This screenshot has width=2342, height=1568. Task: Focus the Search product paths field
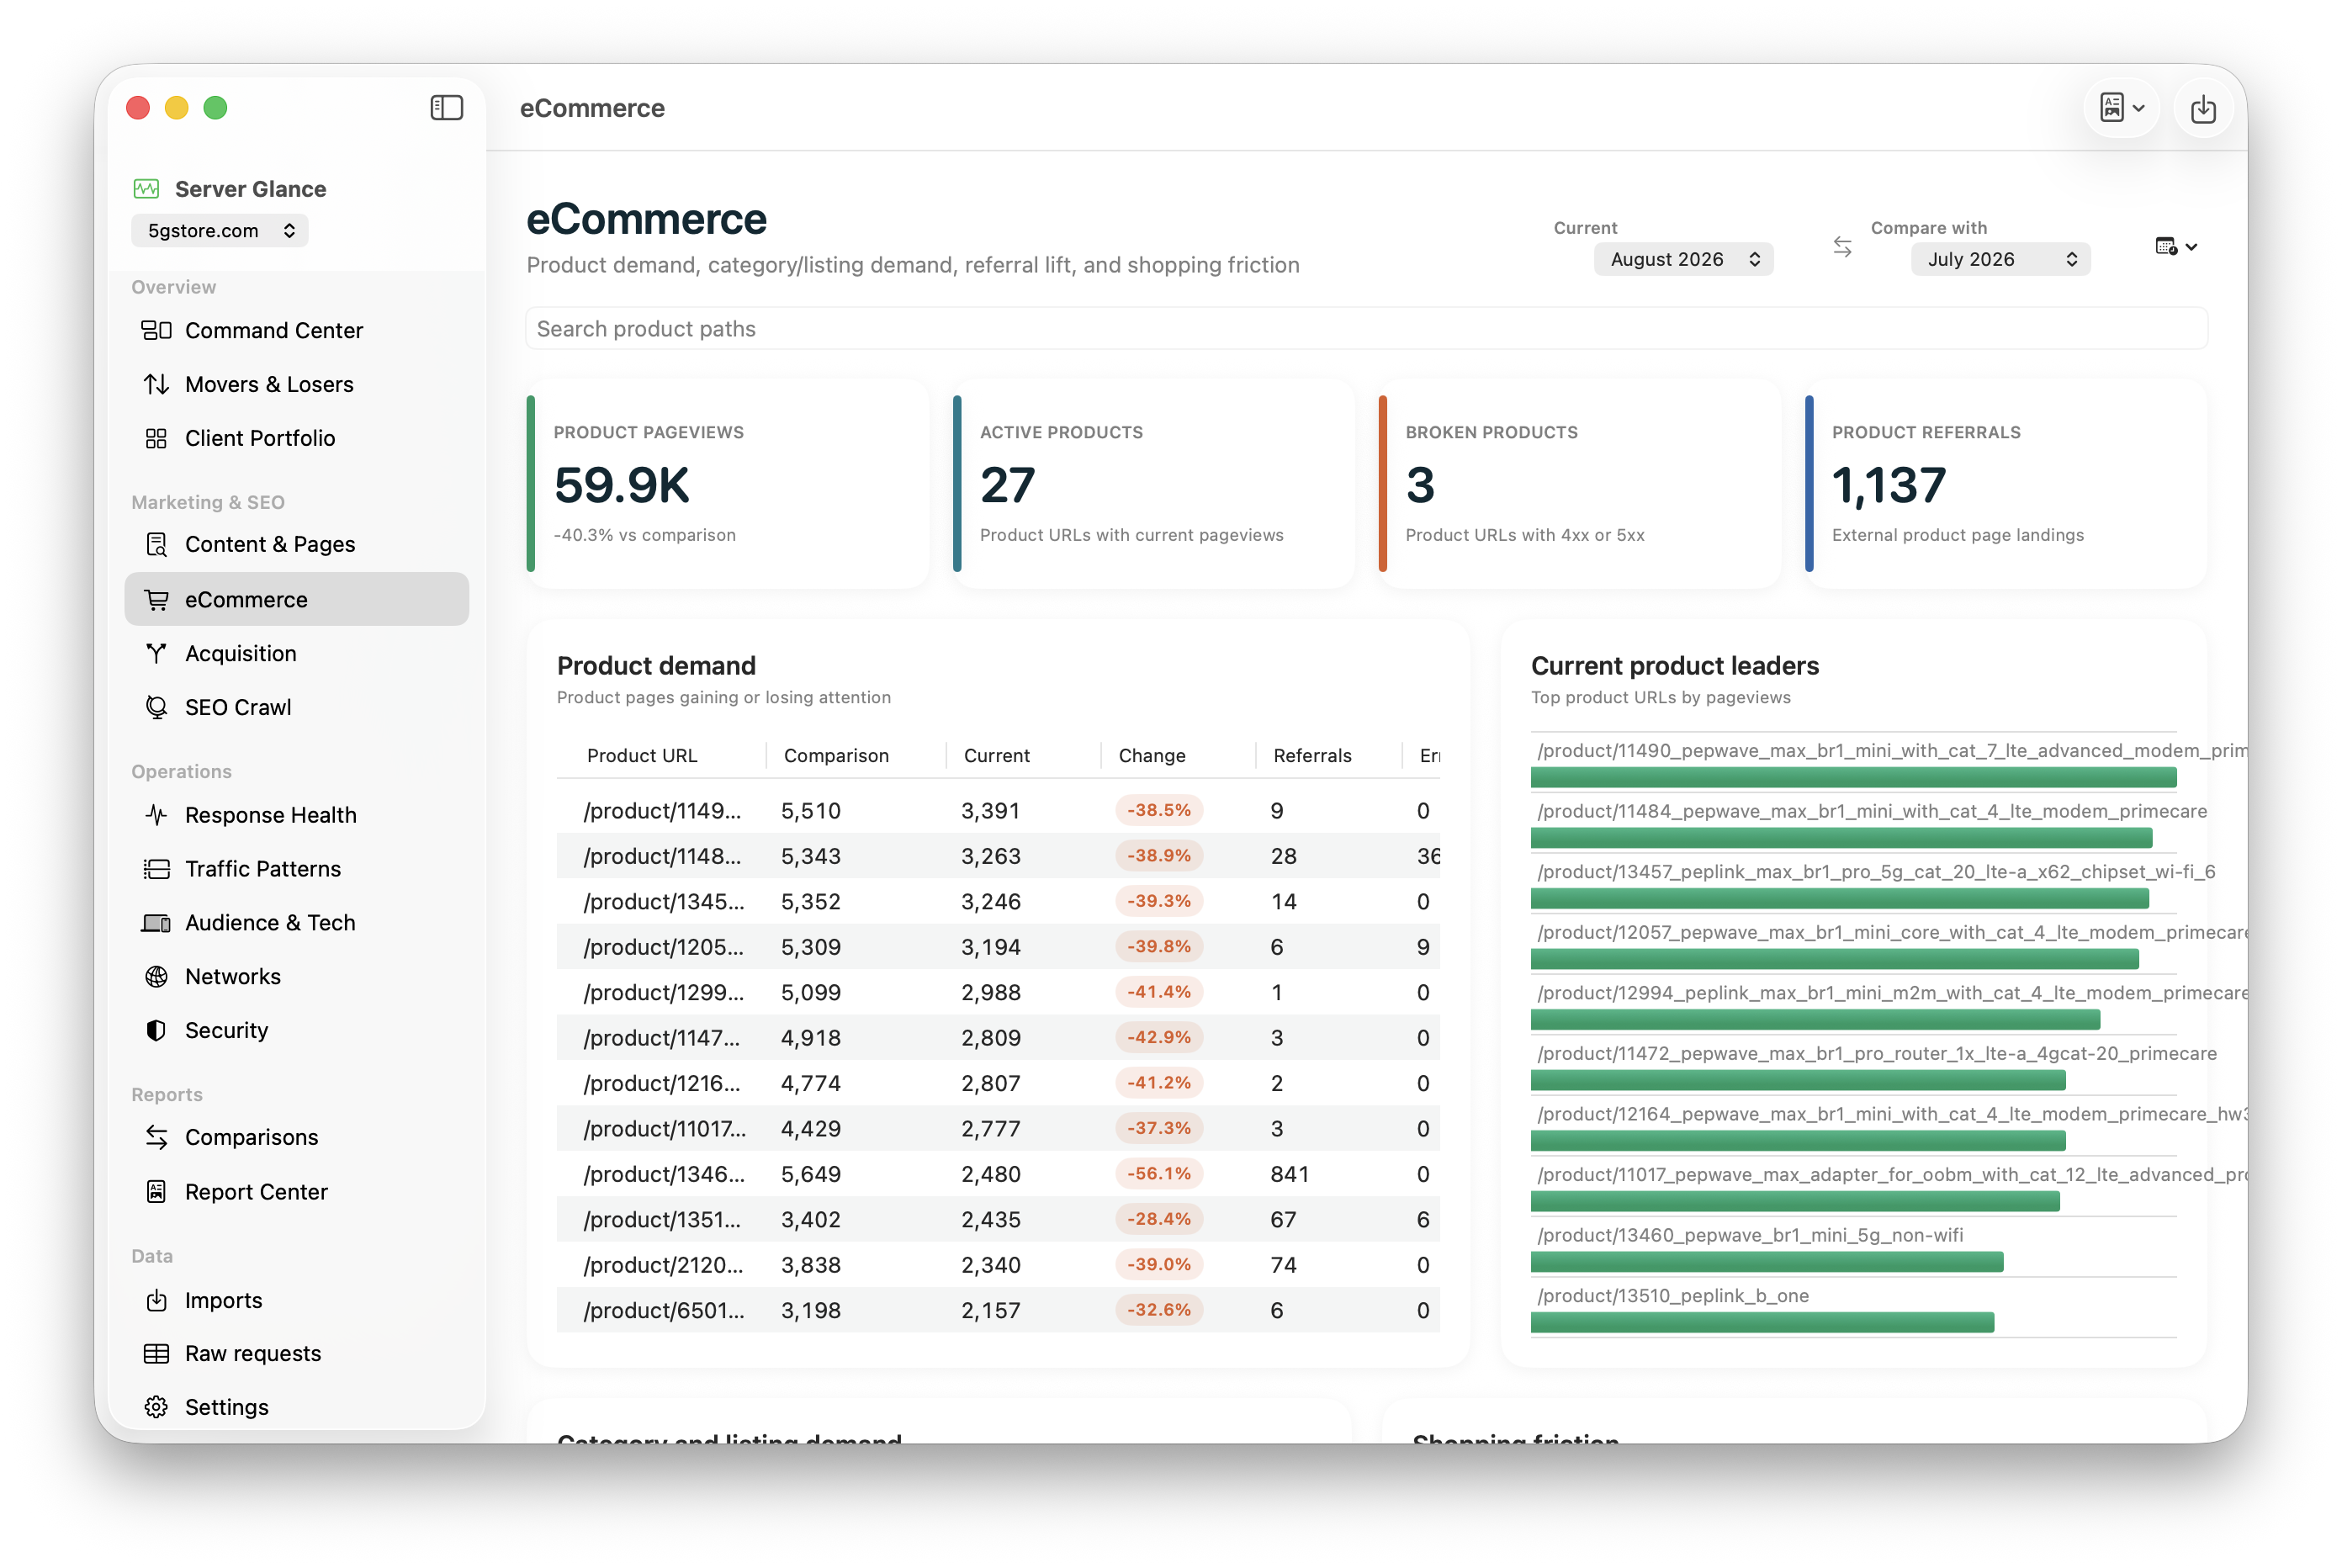pos(1366,329)
